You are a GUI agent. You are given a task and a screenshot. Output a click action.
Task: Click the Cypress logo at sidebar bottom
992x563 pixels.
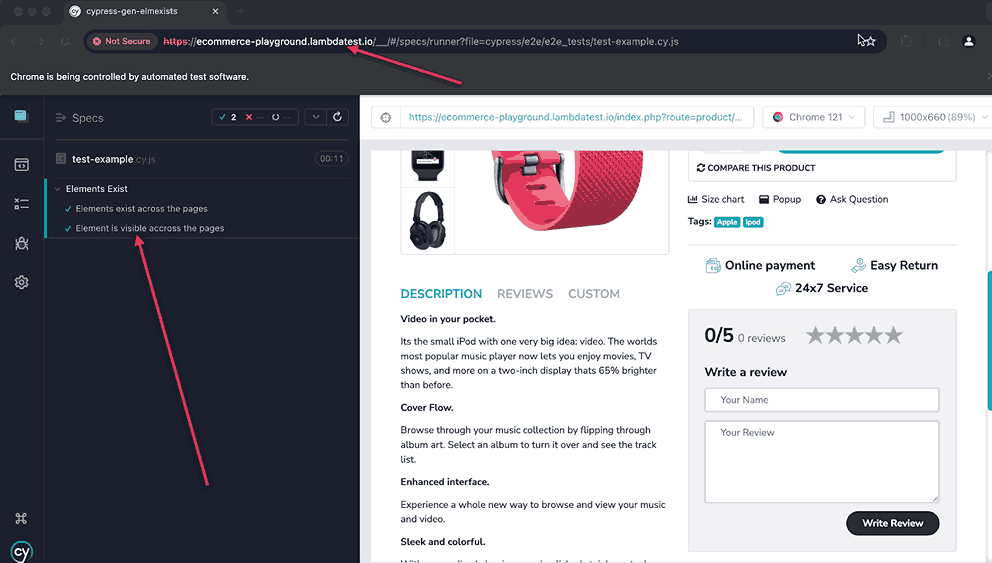coord(22,552)
